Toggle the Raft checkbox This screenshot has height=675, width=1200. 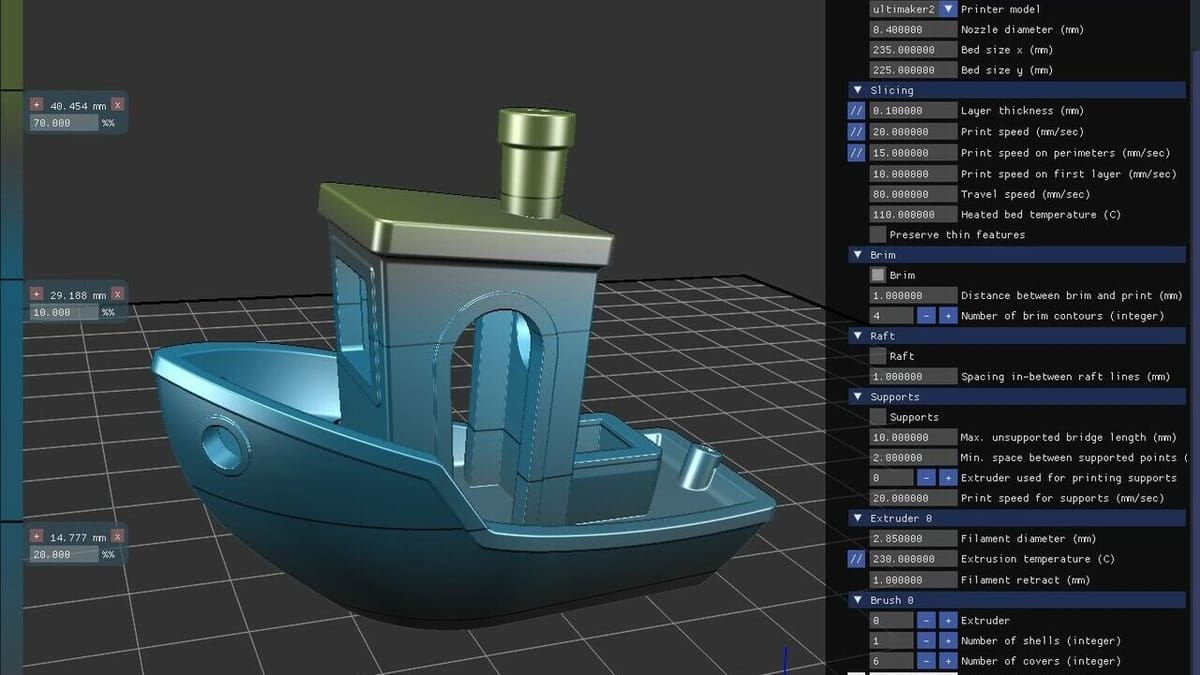pyautogui.click(x=877, y=356)
